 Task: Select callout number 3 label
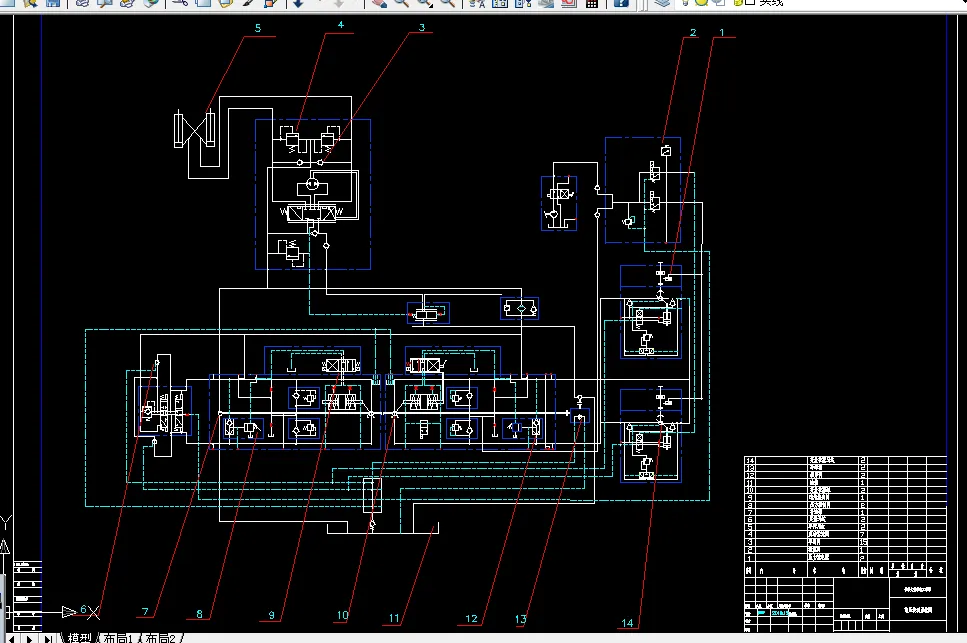[422, 27]
